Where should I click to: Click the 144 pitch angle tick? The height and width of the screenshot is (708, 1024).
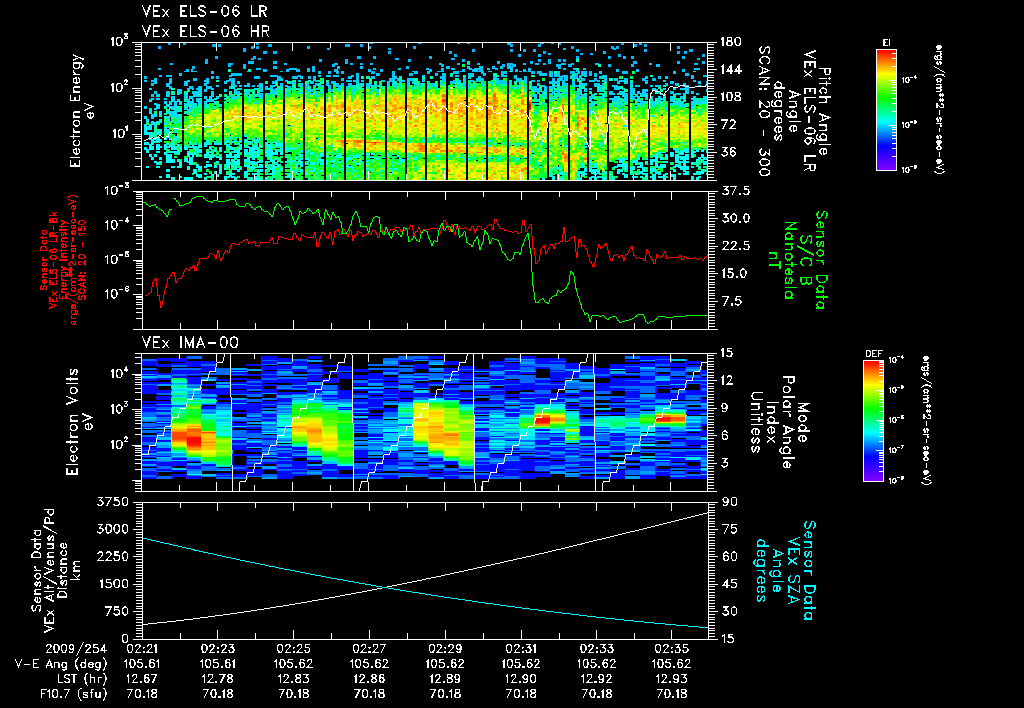pos(730,69)
